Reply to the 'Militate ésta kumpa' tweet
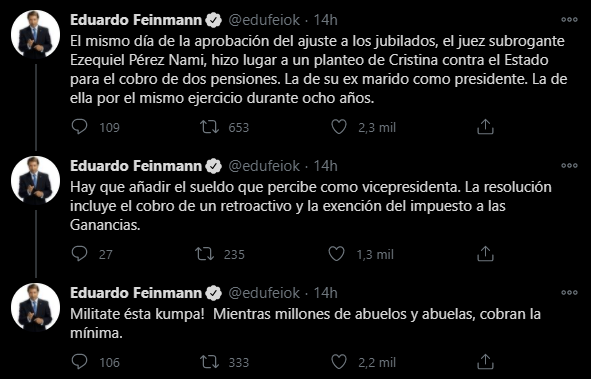 [79, 362]
